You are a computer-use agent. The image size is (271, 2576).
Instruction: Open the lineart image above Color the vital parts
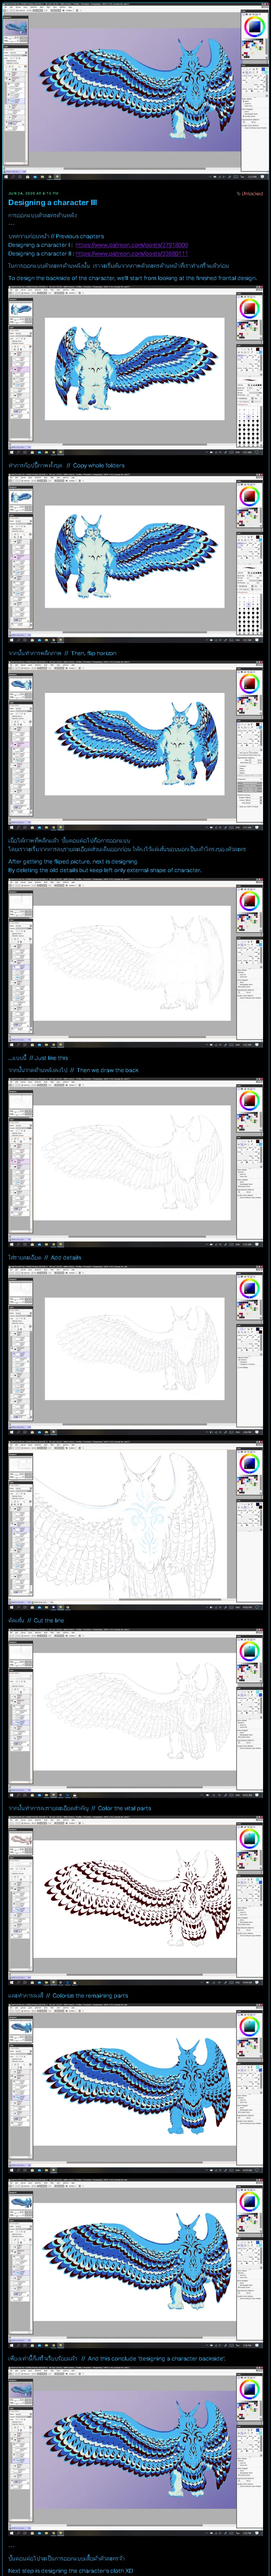[x=135, y=1714]
